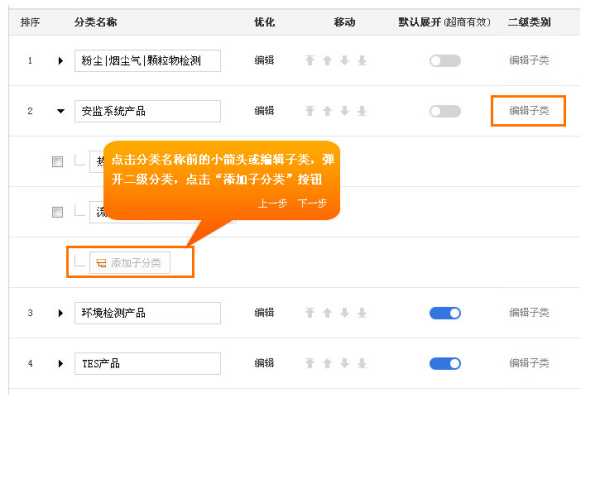Click move-up arrow for 安监系统产品 row
Viewport: 600px width, 484px height.
point(327,111)
